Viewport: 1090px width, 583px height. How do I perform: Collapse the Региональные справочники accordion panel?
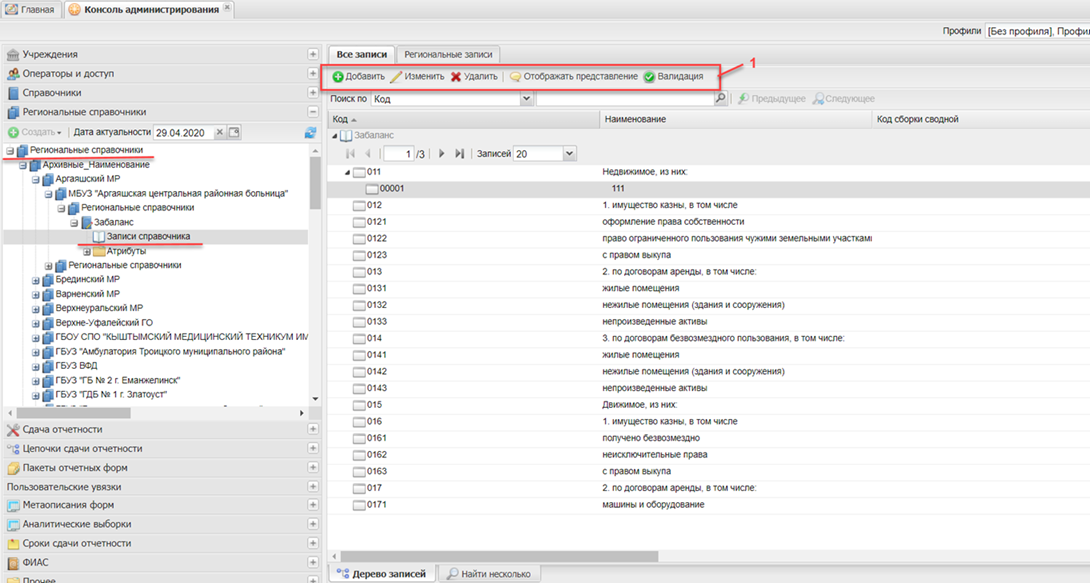[x=313, y=112]
